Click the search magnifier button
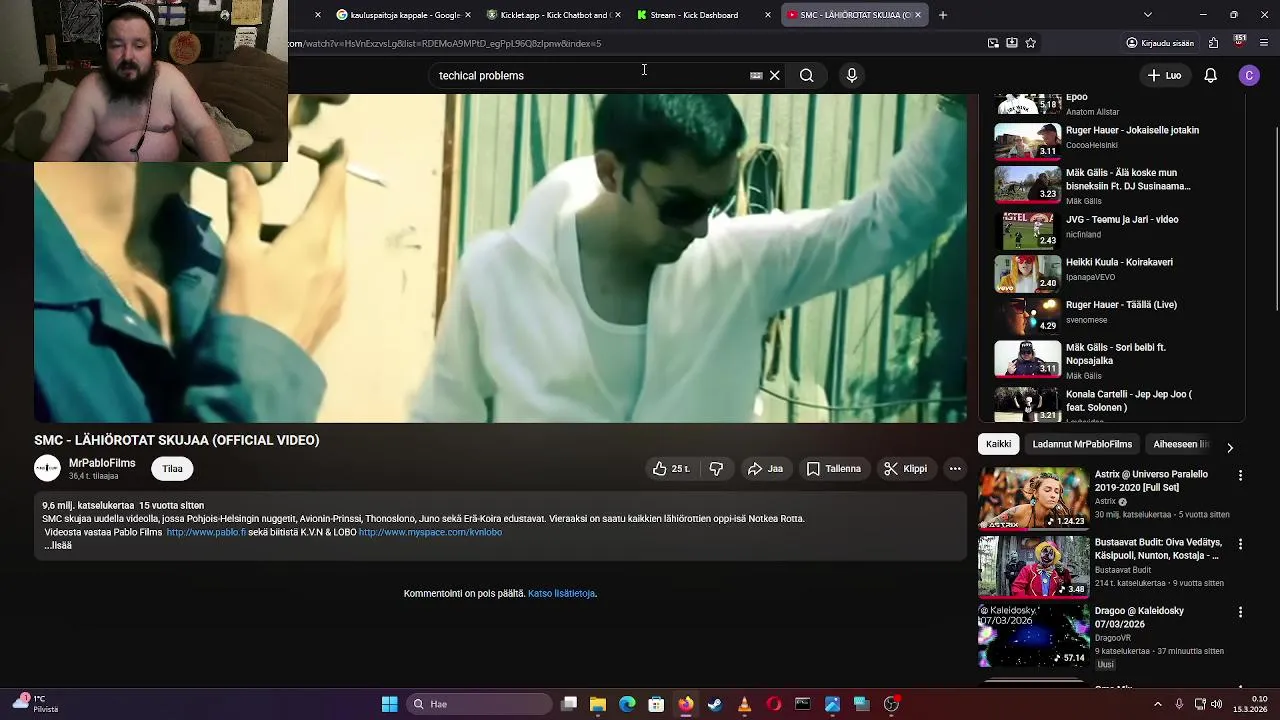Viewport: 1280px width, 720px height. tap(806, 75)
